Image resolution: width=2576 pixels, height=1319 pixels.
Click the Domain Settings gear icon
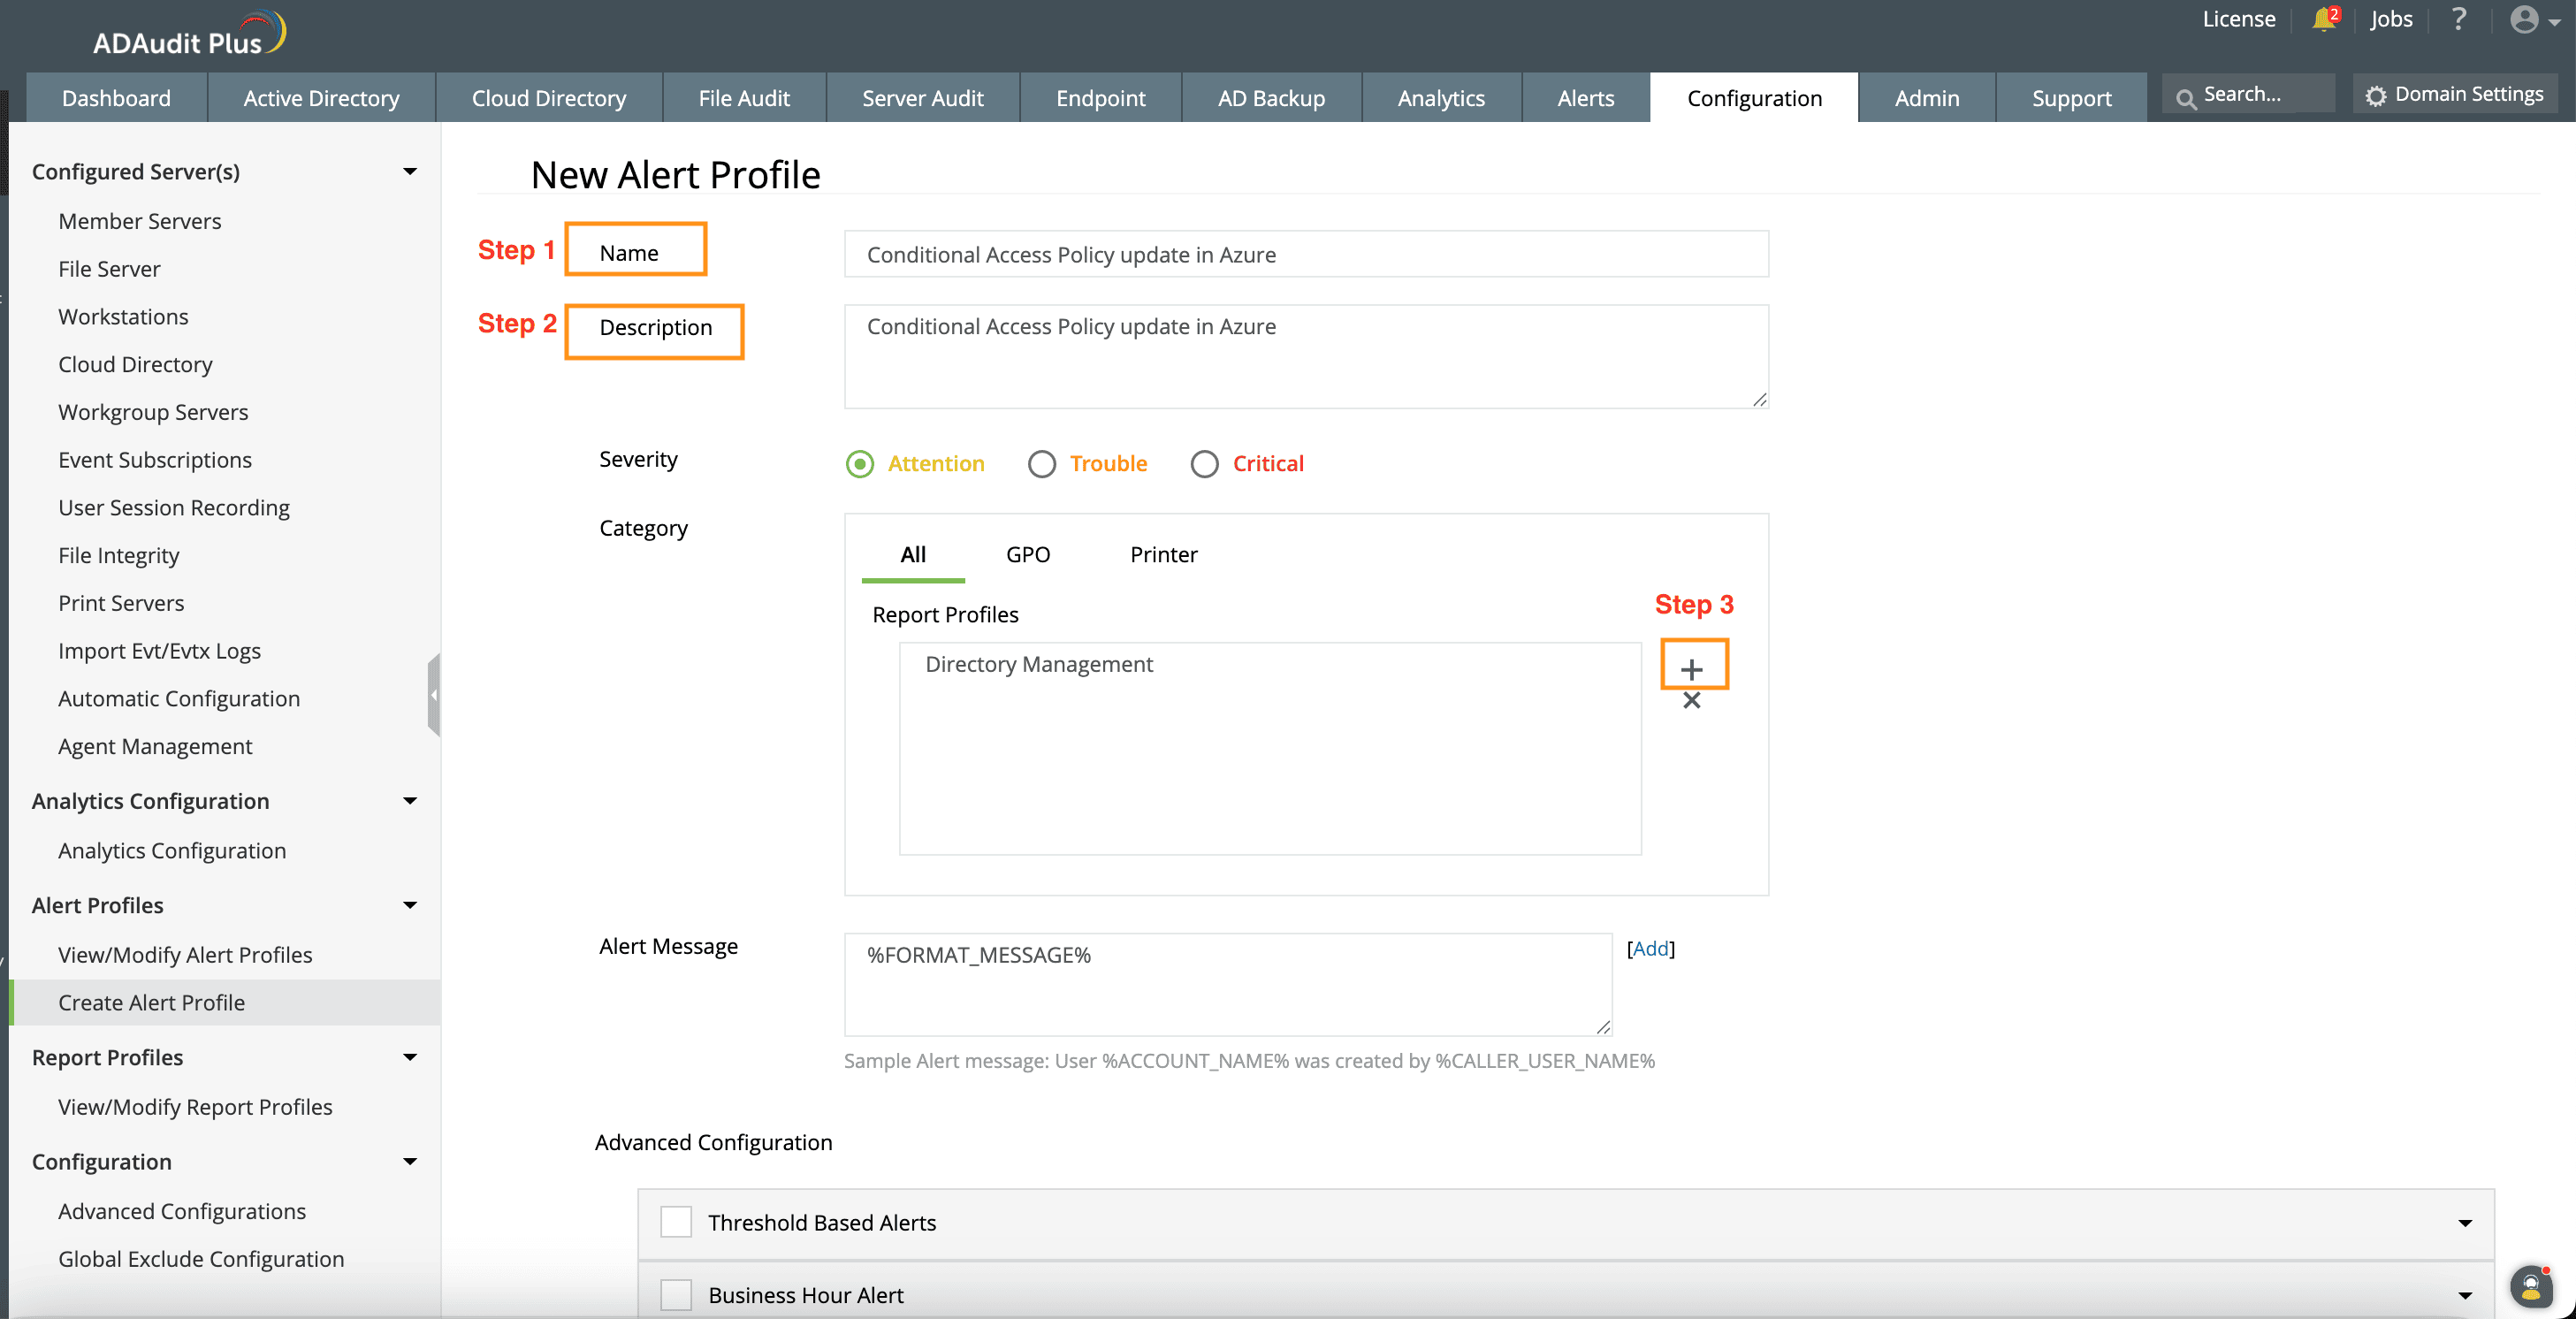pos(2376,95)
